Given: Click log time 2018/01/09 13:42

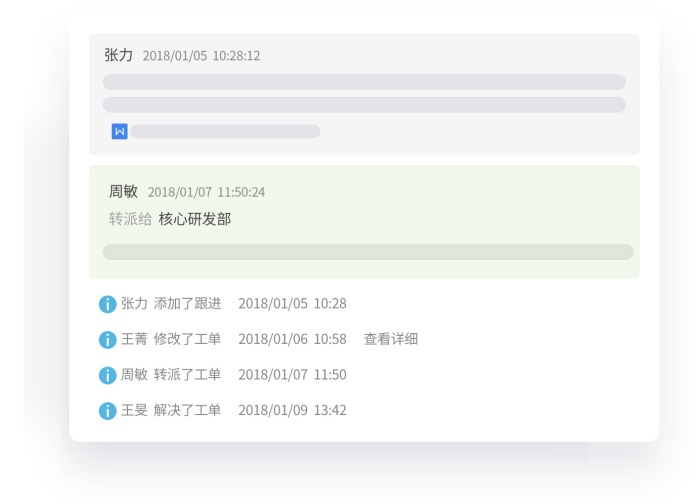Looking at the screenshot, I should pos(292,410).
